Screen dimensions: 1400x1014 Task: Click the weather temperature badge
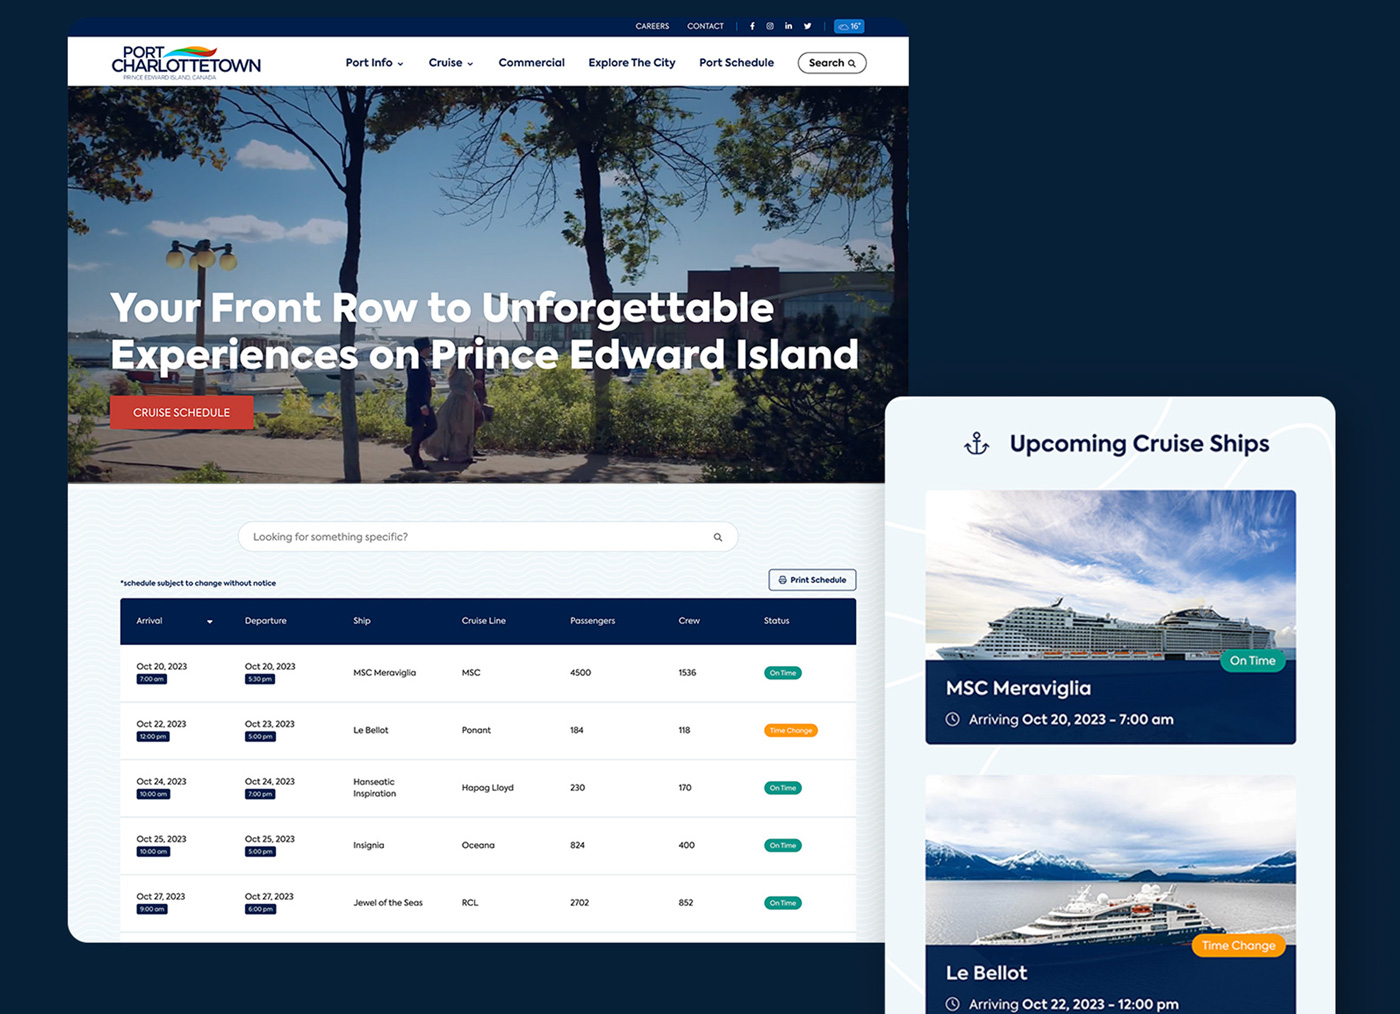point(849,26)
